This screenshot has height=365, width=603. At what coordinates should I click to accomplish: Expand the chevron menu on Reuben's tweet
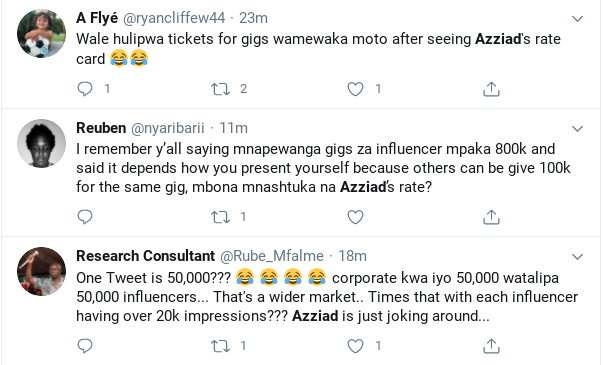point(577,128)
